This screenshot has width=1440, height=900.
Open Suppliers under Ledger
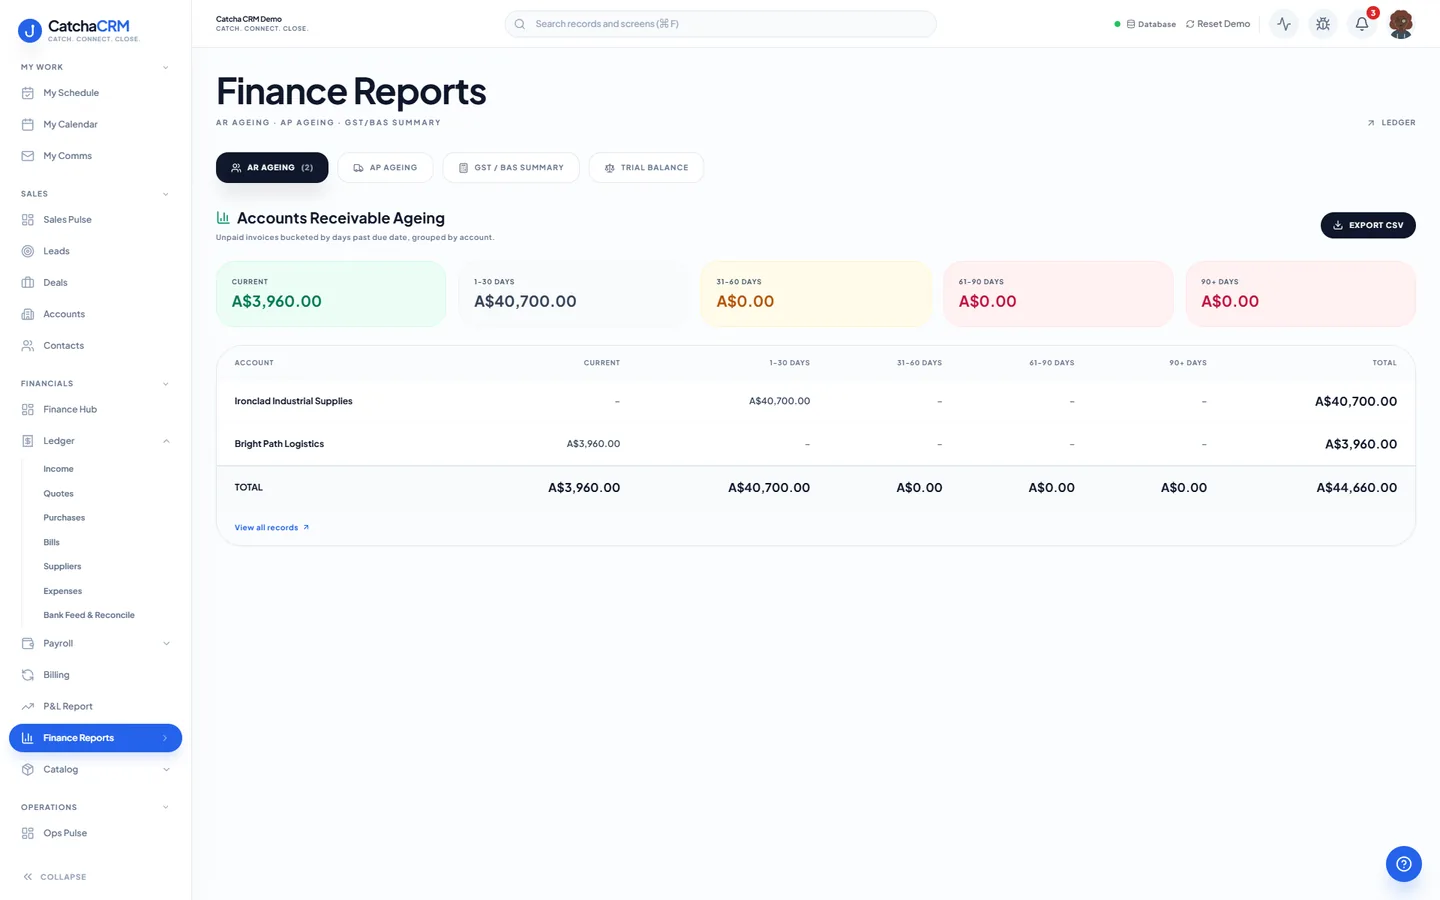click(x=62, y=567)
